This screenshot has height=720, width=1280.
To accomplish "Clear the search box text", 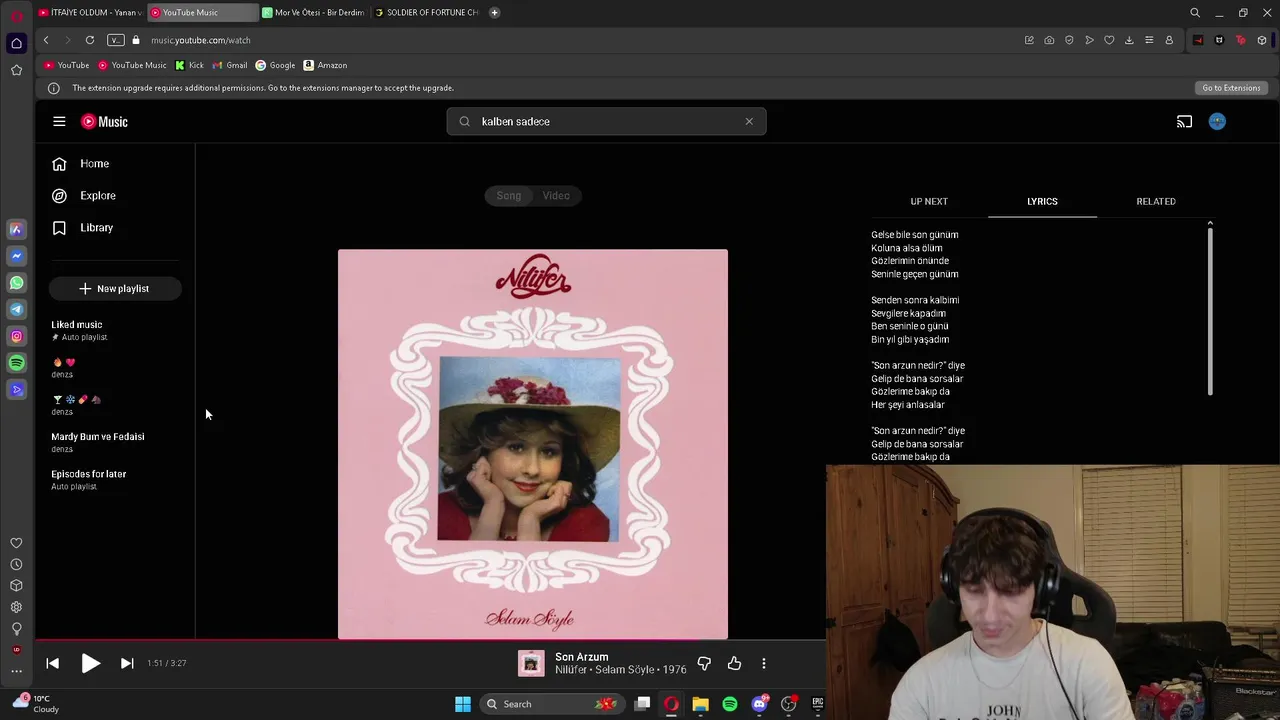I will pos(749,121).
